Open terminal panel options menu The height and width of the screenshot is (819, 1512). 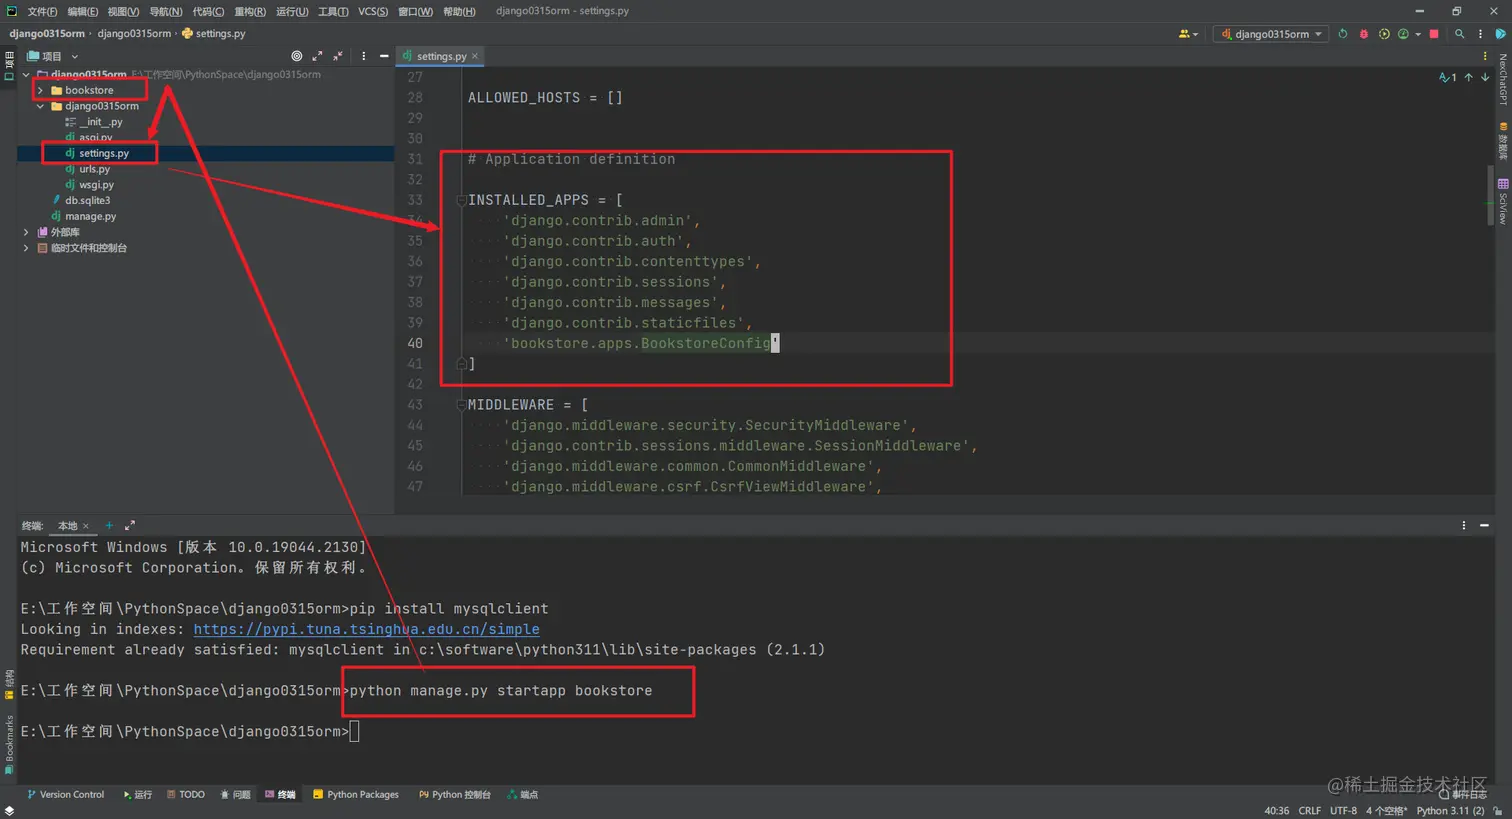click(1463, 525)
